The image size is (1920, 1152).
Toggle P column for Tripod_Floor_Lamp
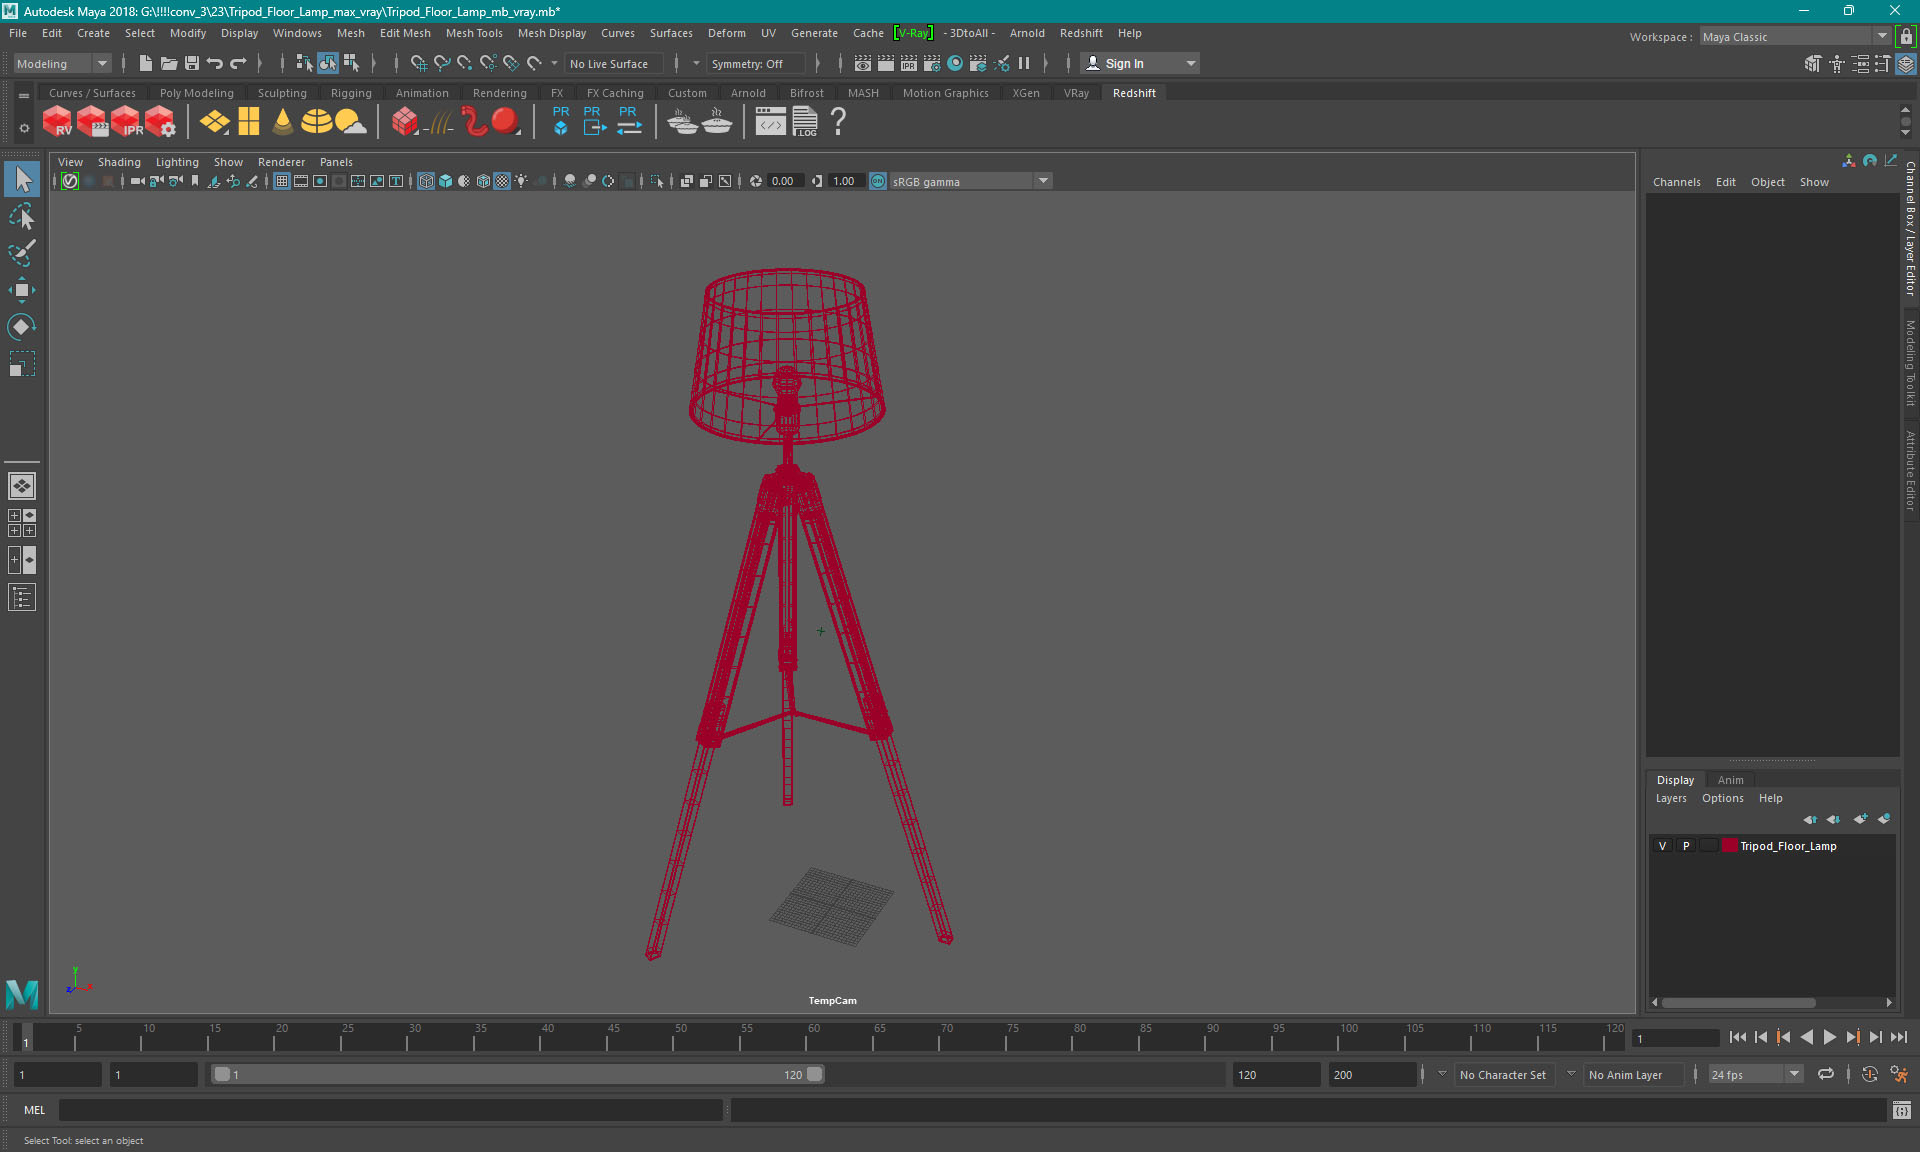pos(1685,846)
